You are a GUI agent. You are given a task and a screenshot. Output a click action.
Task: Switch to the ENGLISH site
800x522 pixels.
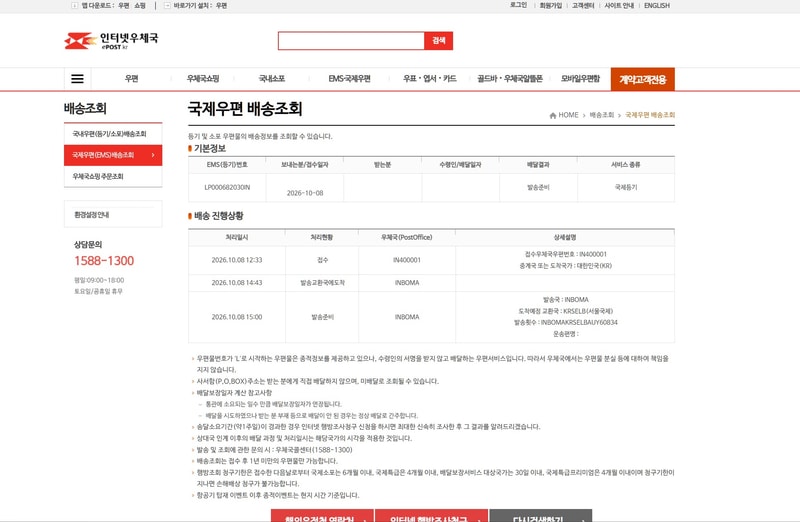pyautogui.click(x=657, y=6)
